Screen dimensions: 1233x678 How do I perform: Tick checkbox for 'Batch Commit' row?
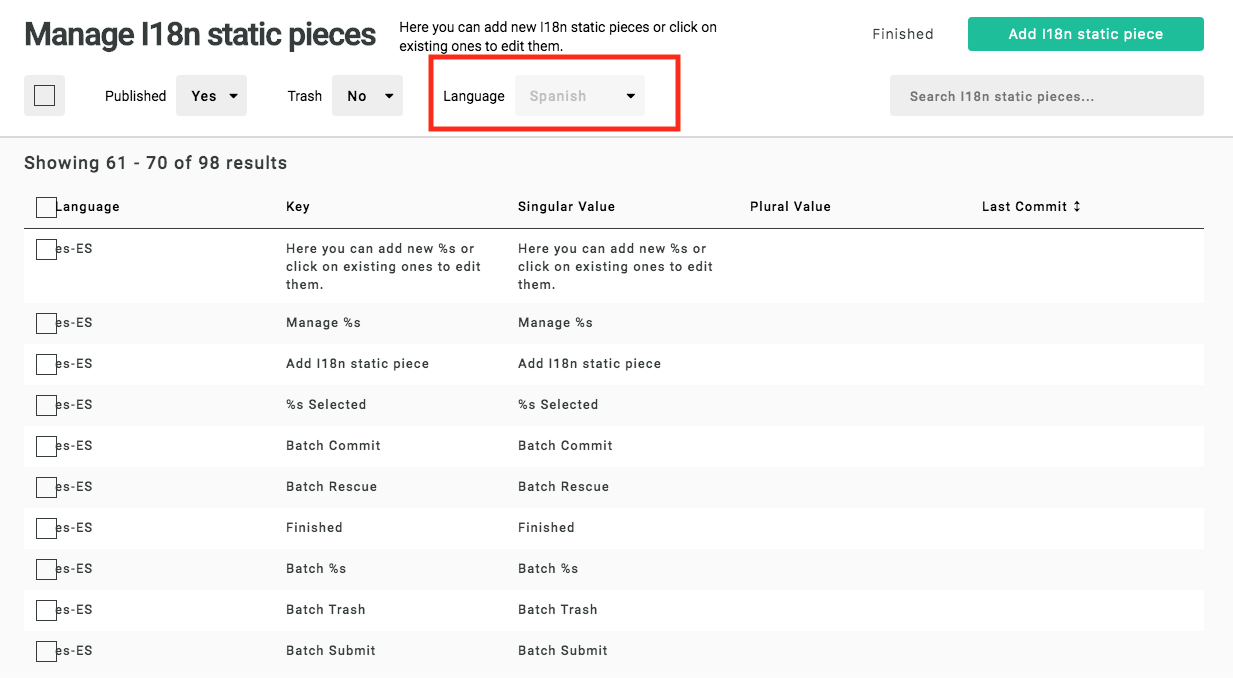pos(46,446)
